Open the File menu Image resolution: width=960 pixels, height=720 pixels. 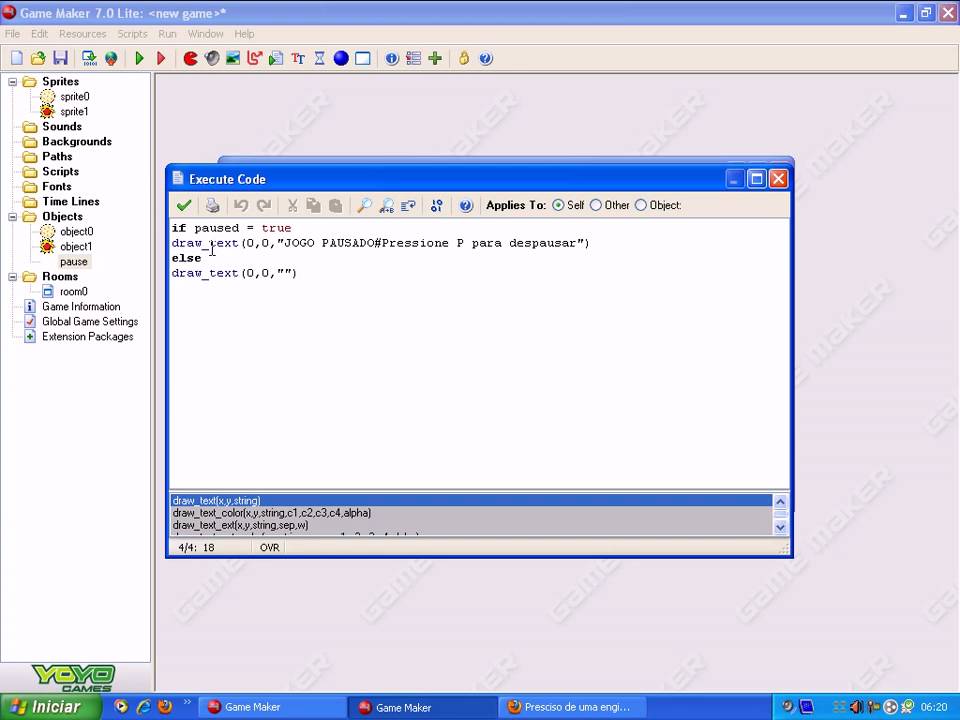click(12, 34)
